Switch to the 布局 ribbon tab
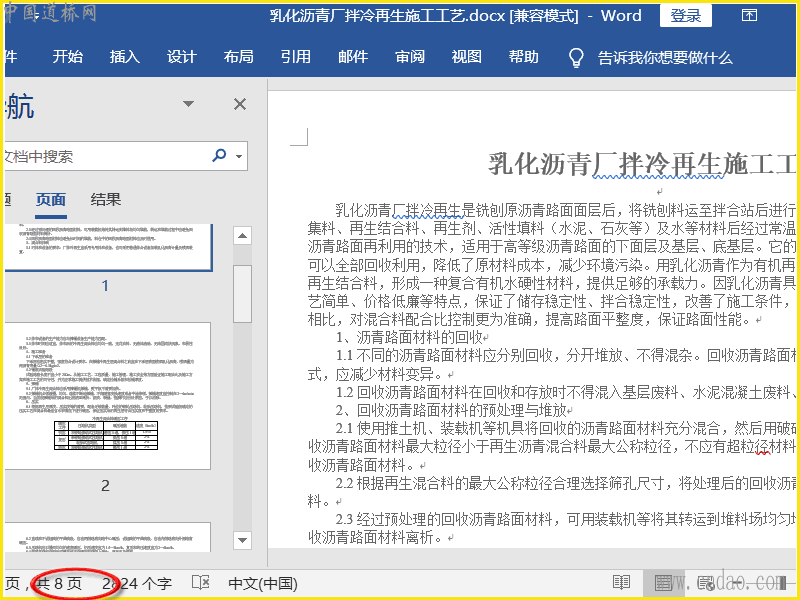The height and width of the screenshot is (600, 800). (x=239, y=57)
